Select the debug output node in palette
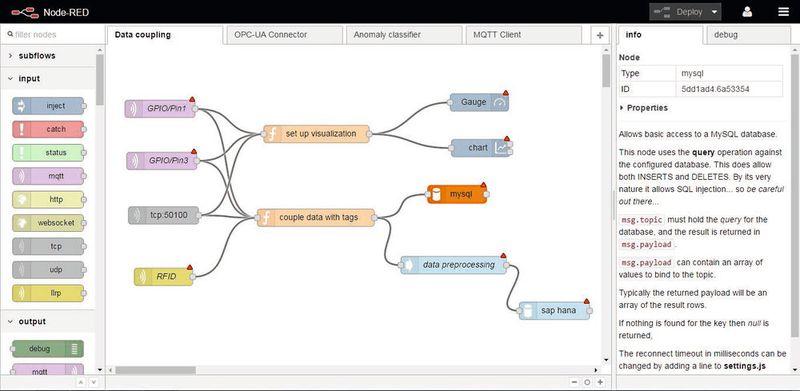 coord(47,349)
